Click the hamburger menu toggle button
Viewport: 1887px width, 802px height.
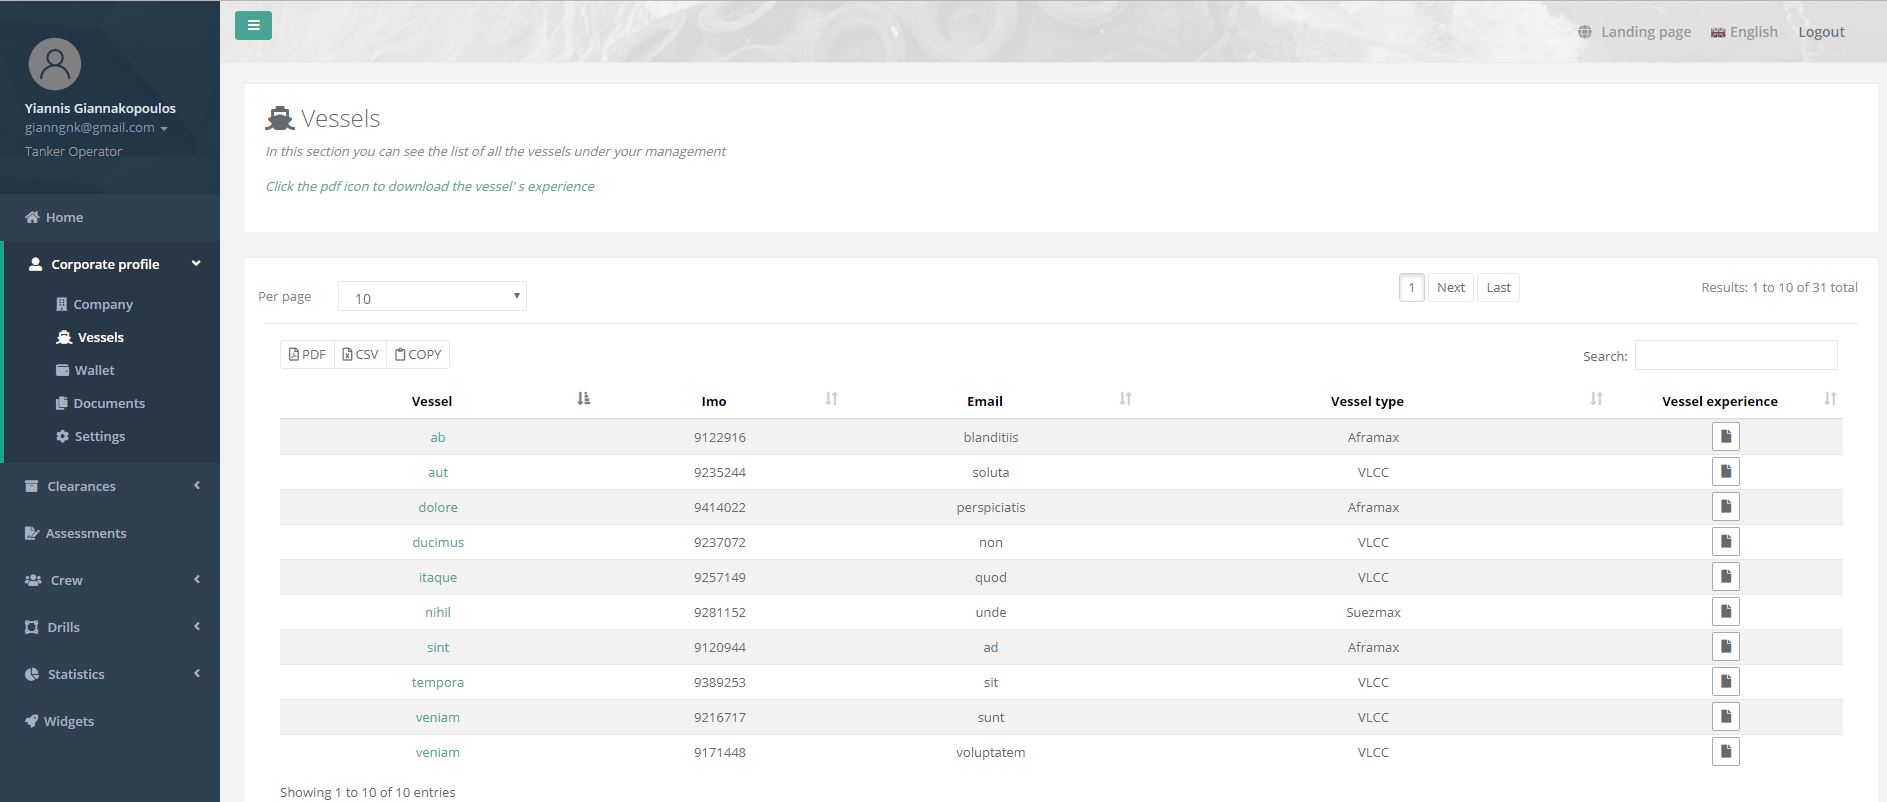coord(253,25)
